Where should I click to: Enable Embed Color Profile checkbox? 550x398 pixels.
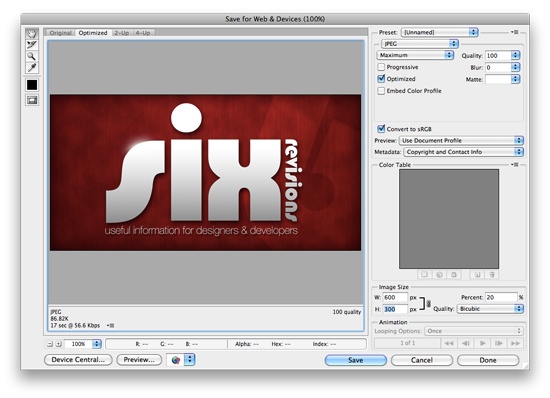click(381, 91)
